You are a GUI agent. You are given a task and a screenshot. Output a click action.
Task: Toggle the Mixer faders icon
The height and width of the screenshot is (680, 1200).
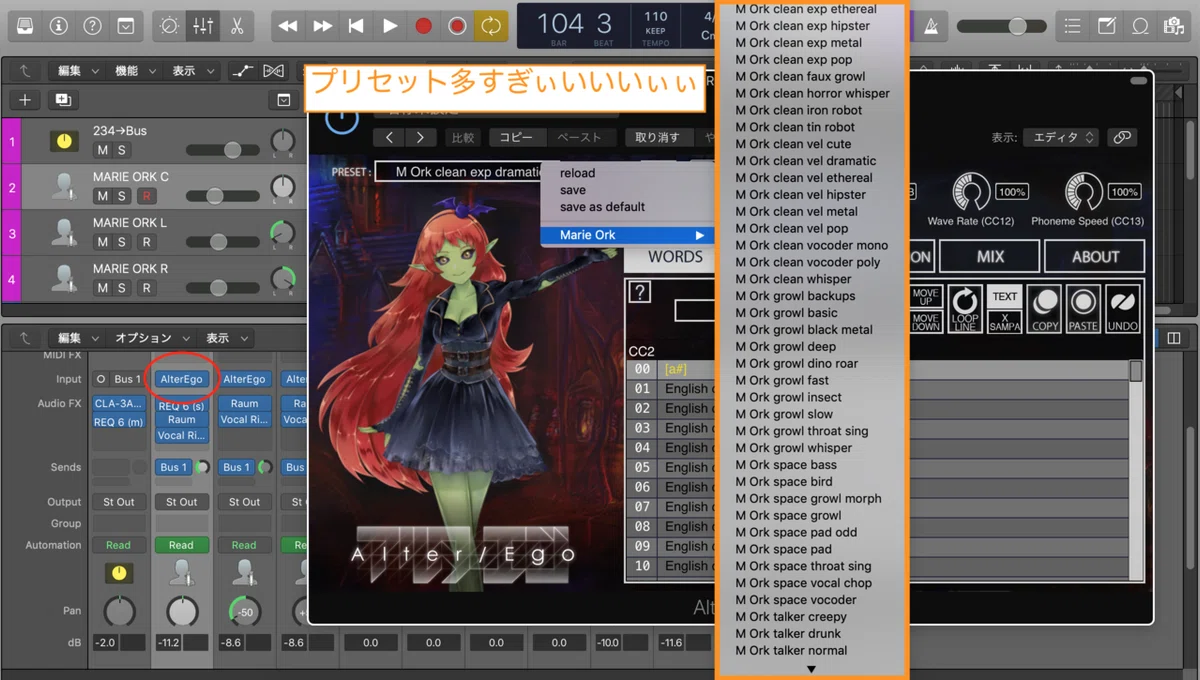pos(203,26)
